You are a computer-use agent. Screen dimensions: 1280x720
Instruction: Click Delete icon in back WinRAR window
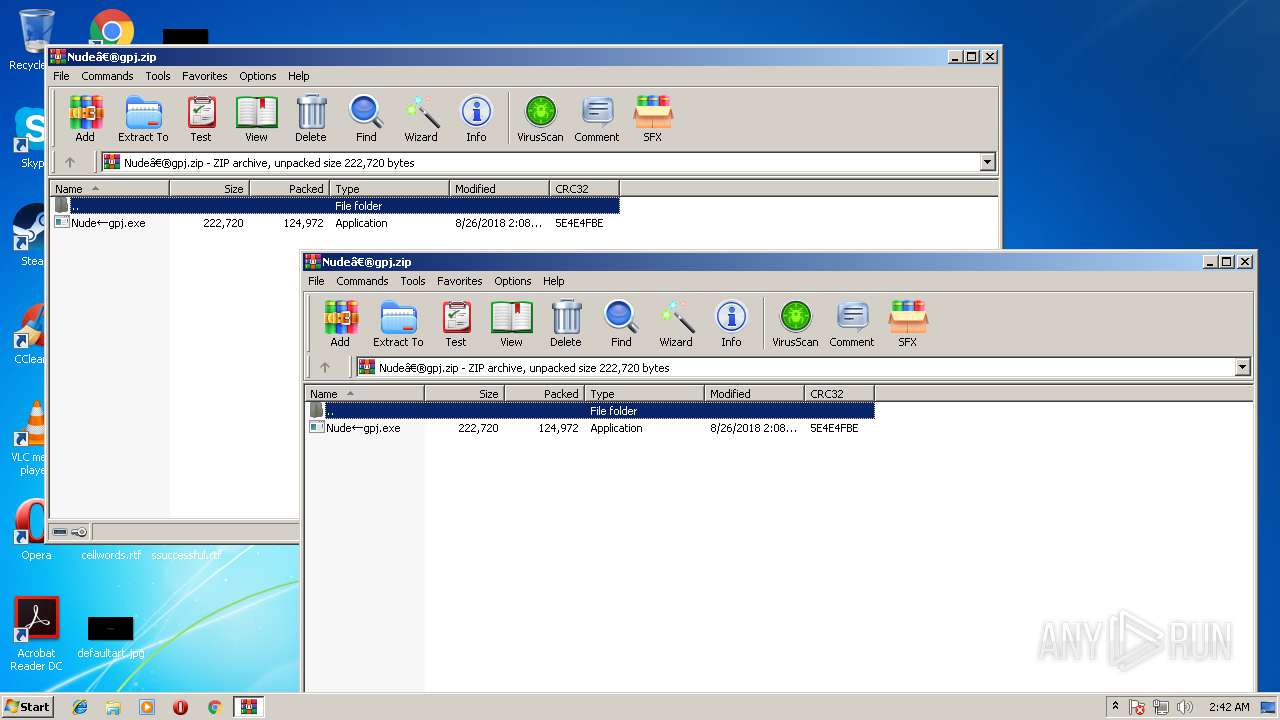(311, 118)
